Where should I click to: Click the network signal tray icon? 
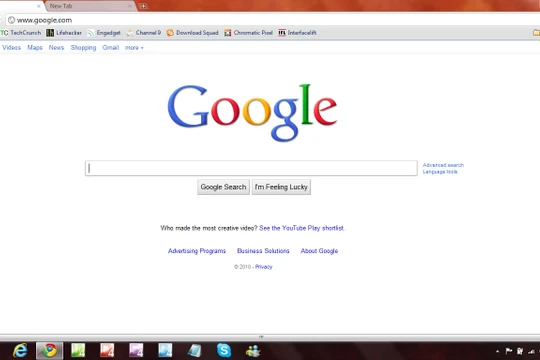point(531,351)
